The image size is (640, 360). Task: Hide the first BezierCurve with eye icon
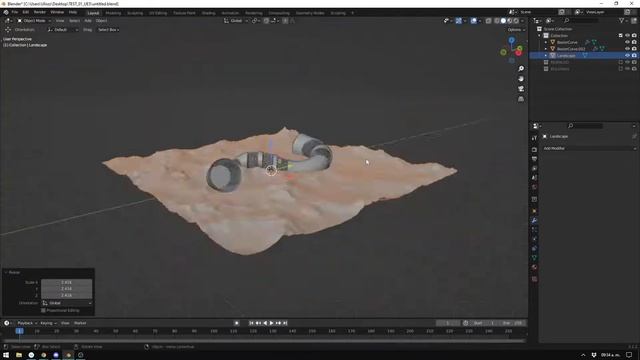tap(627, 42)
